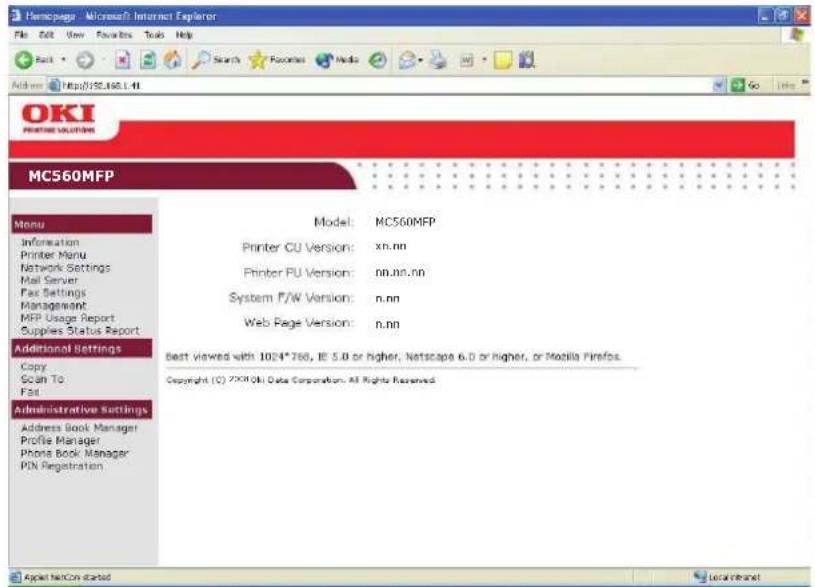The height and width of the screenshot is (587, 815).
Task: Click the Web Page Version label
Action: point(298,323)
